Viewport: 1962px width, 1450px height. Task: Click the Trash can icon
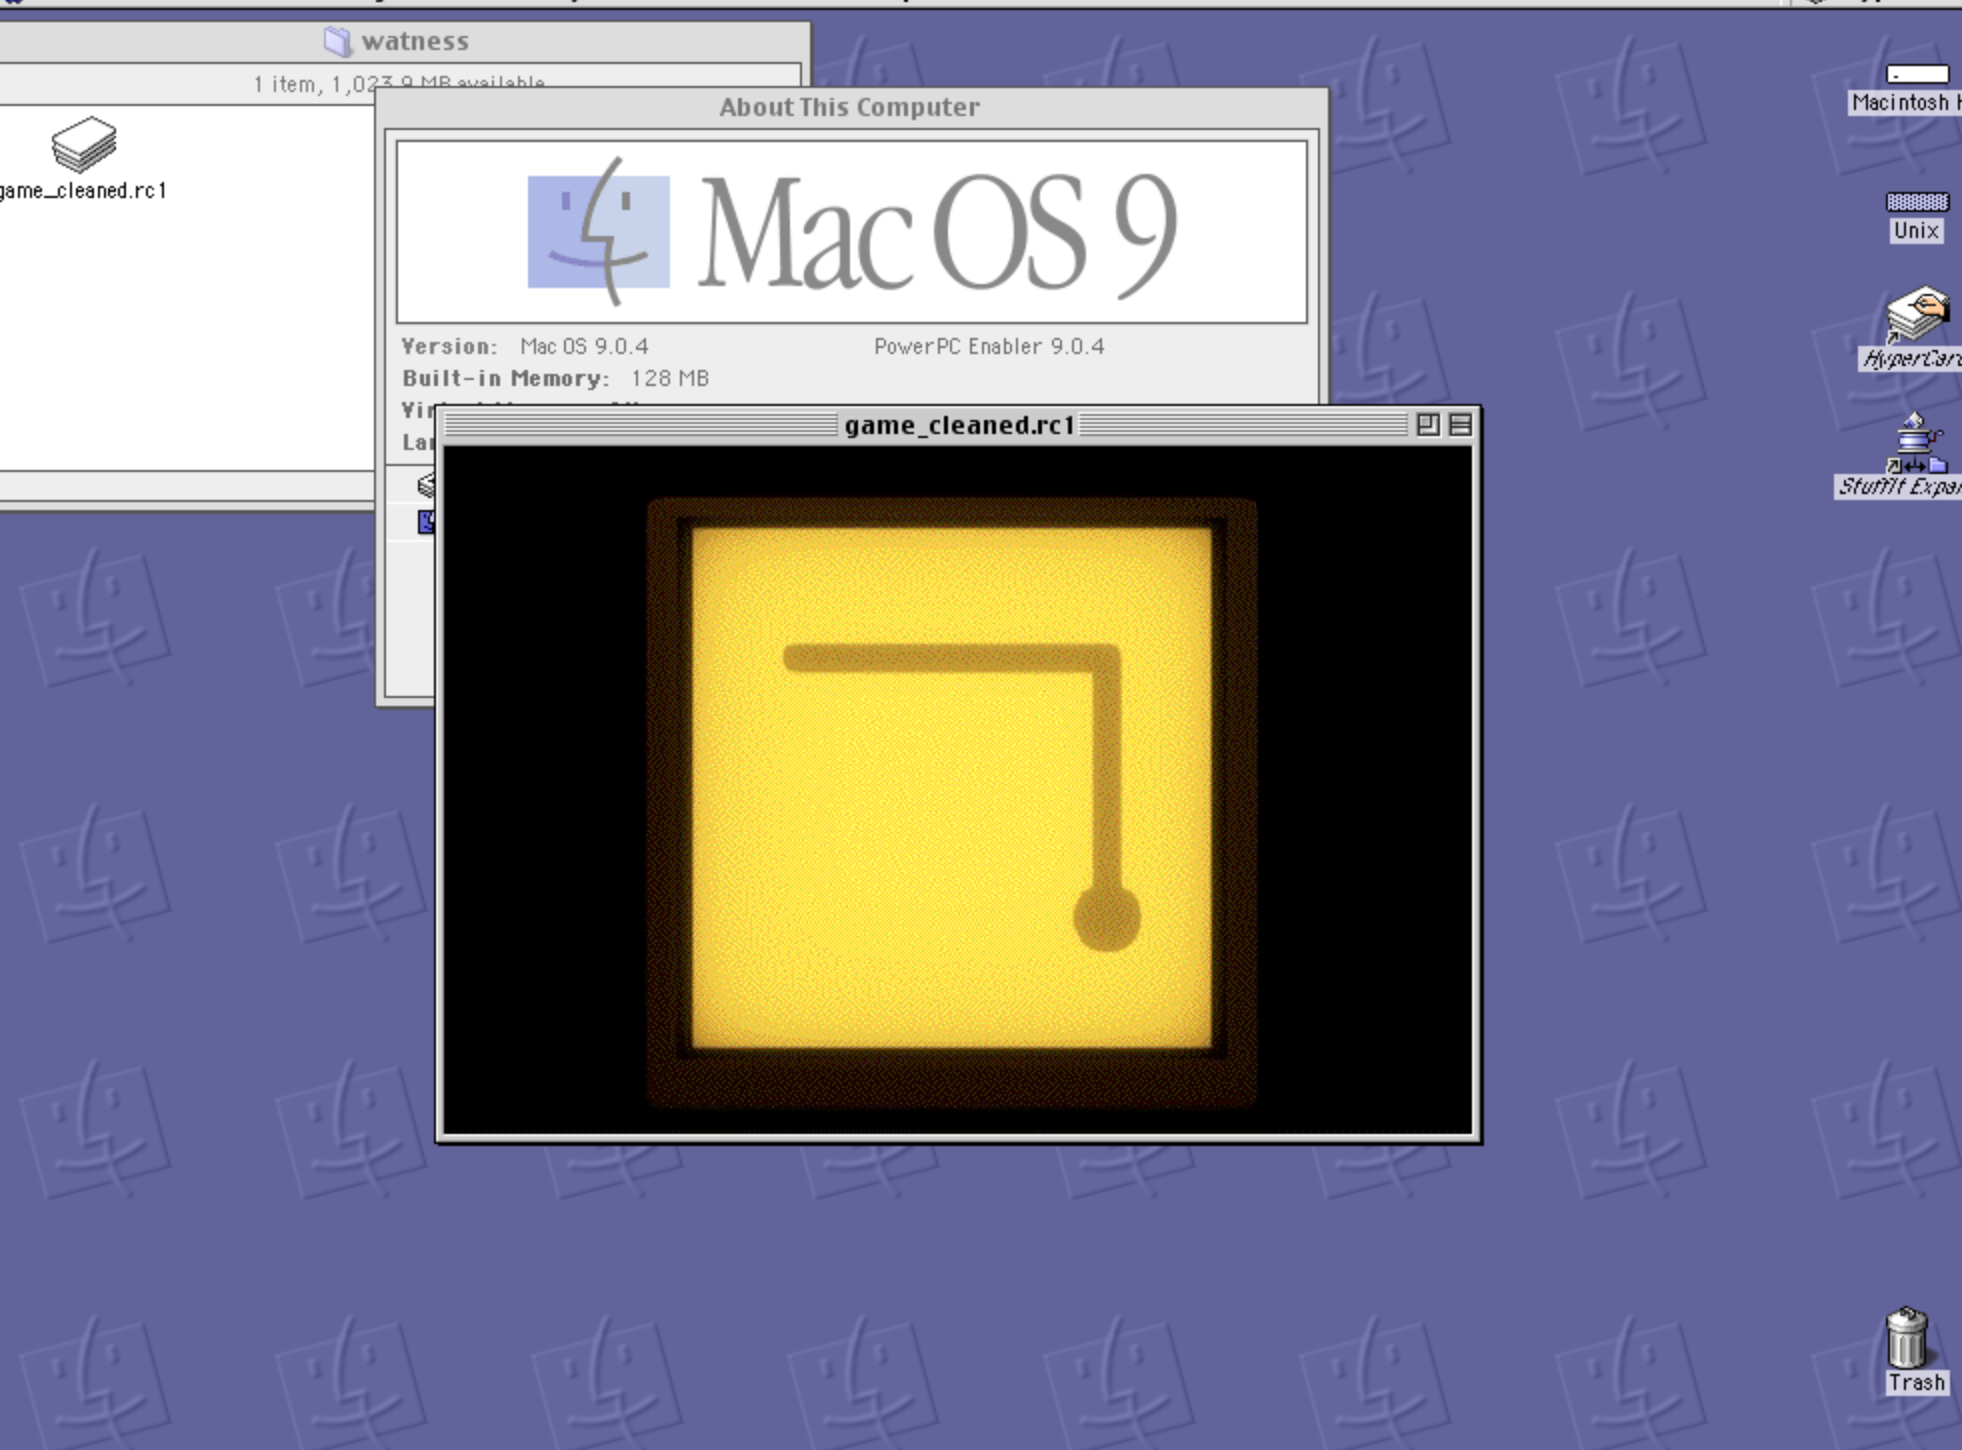tap(1906, 1338)
